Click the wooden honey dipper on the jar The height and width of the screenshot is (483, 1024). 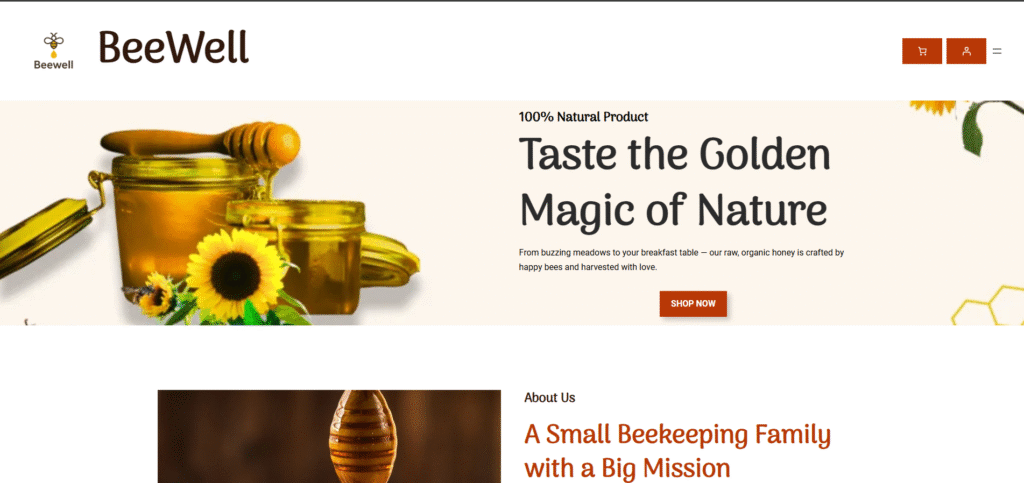(x=201, y=142)
